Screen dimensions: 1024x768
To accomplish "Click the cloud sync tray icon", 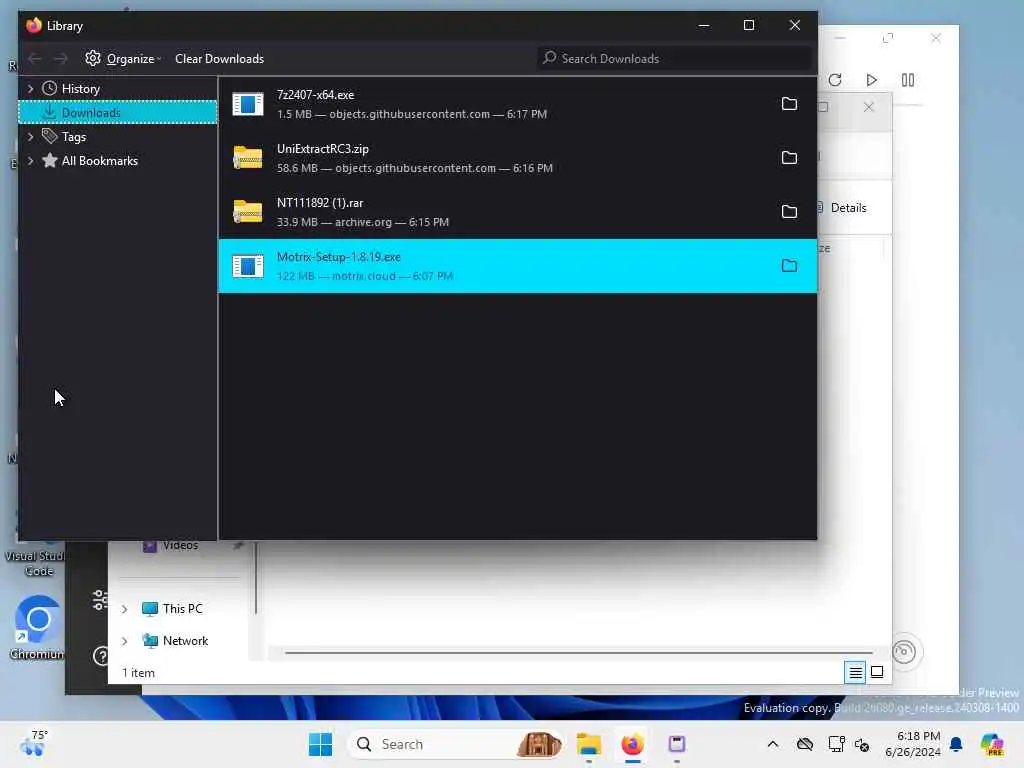I will tap(805, 744).
